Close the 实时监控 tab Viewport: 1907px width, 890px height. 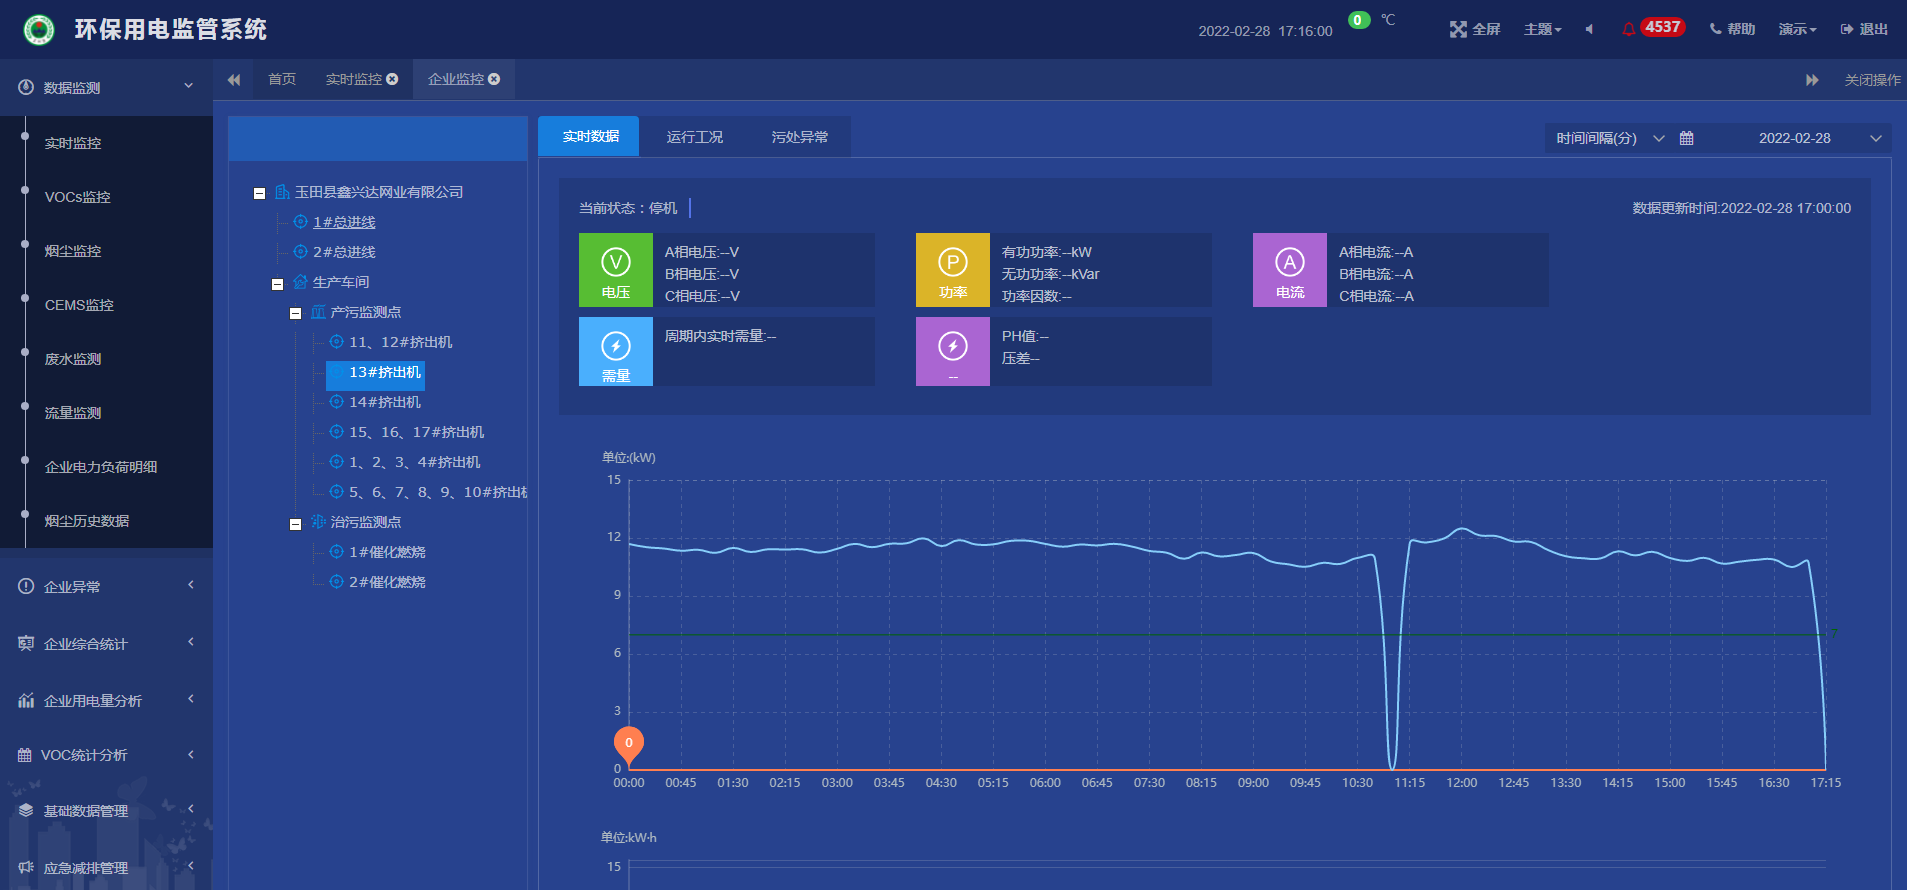pyautogui.click(x=392, y=79)
